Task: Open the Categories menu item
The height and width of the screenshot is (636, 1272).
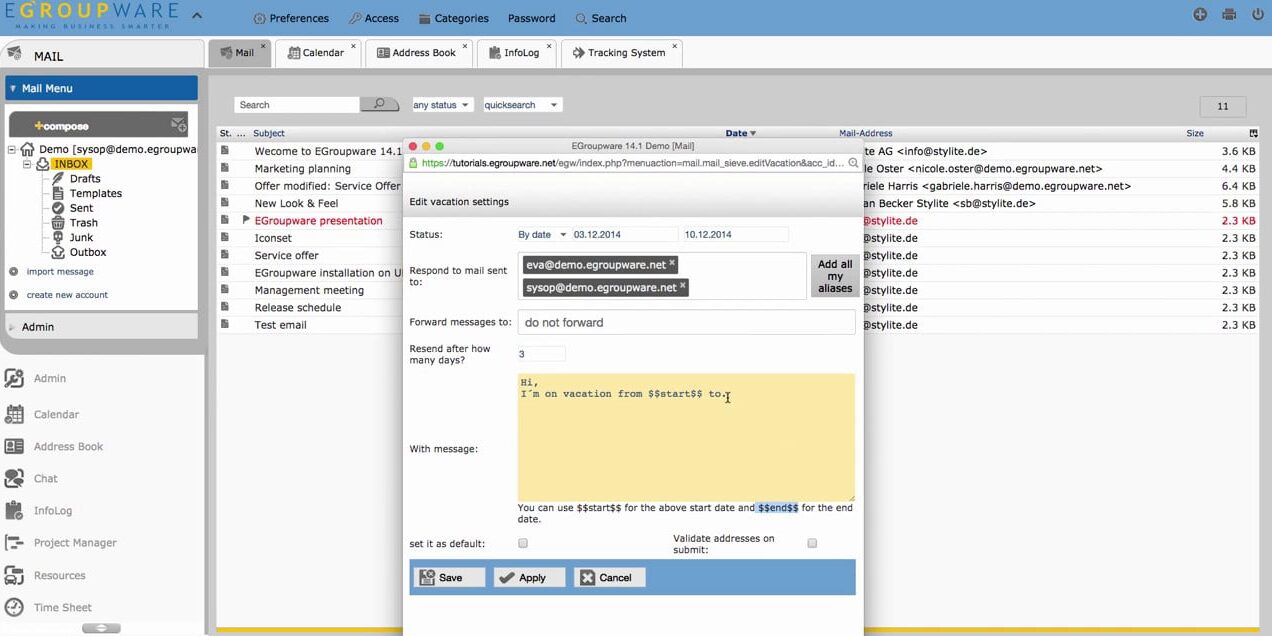Action: point(453,18)
